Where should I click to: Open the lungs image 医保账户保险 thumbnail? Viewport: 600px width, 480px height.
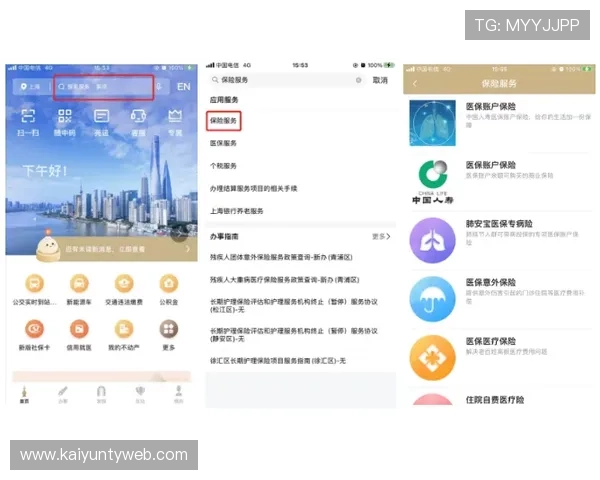432,123
